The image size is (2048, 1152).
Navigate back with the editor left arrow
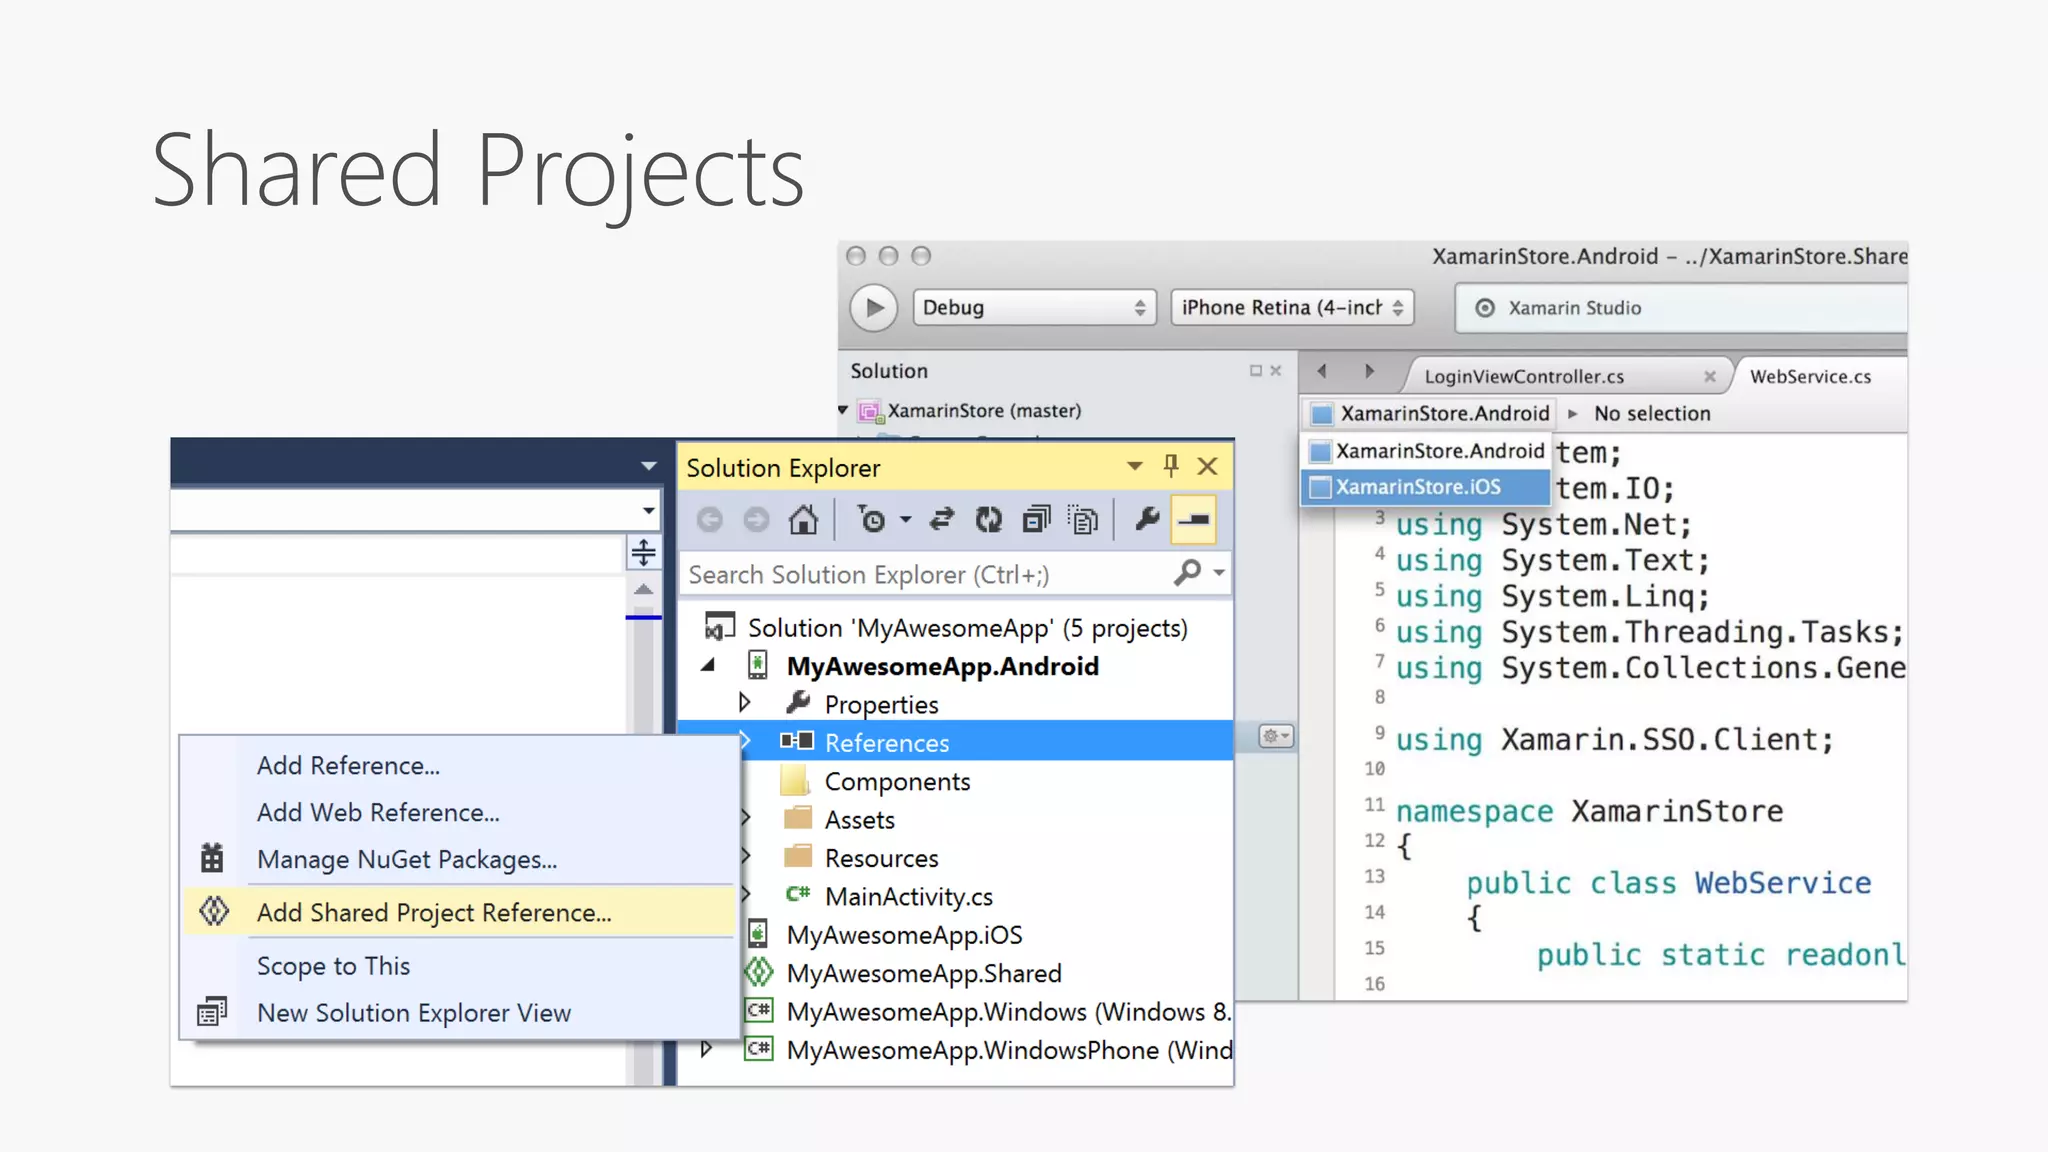pos(1322,371)
